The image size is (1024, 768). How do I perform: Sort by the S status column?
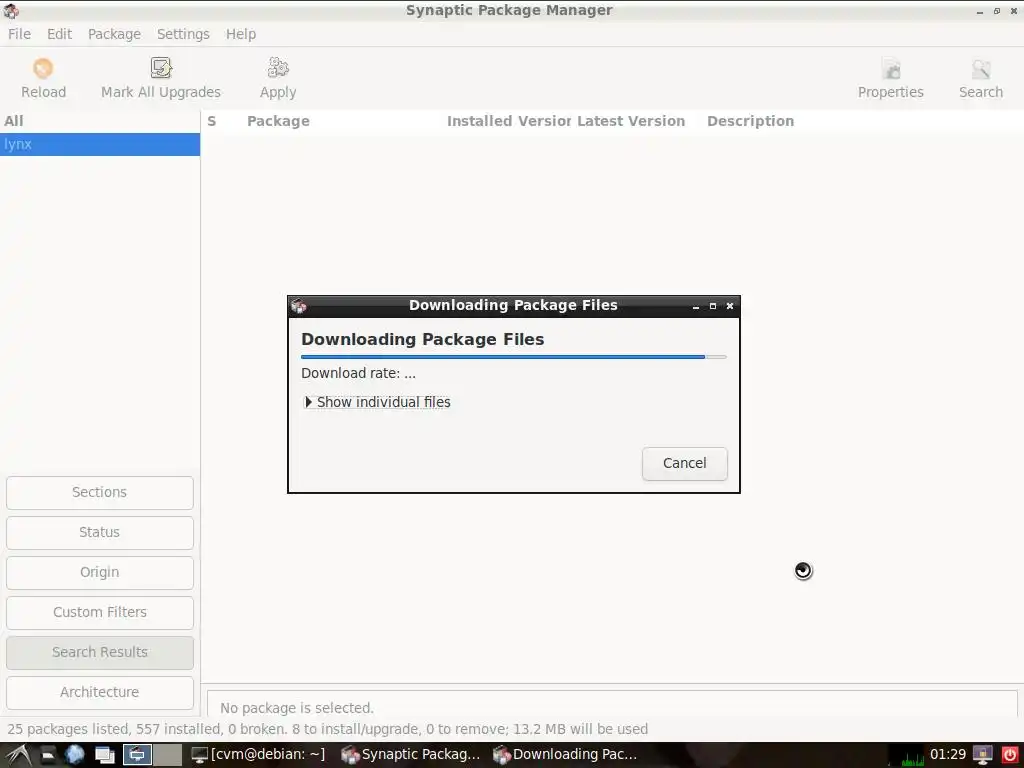pyautogui.click(x=212, y=121)
